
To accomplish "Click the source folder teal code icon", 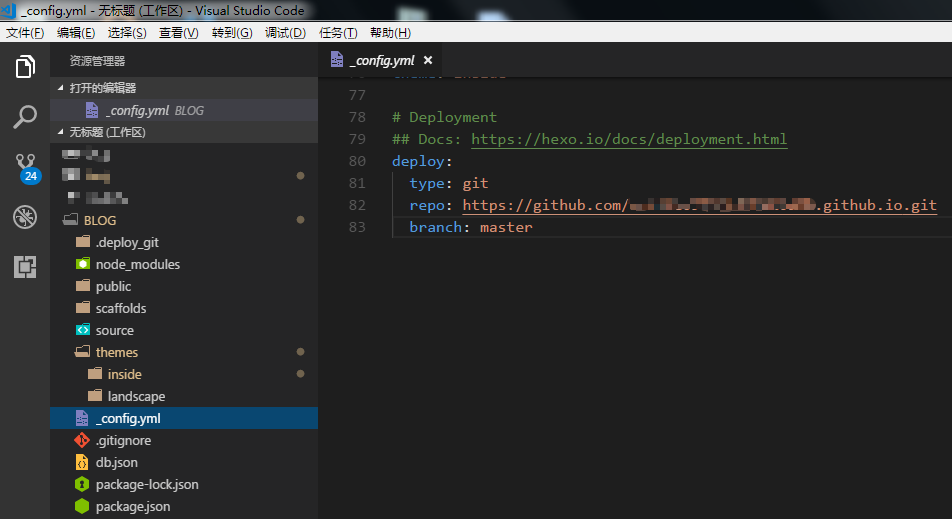I will (83, 330).
